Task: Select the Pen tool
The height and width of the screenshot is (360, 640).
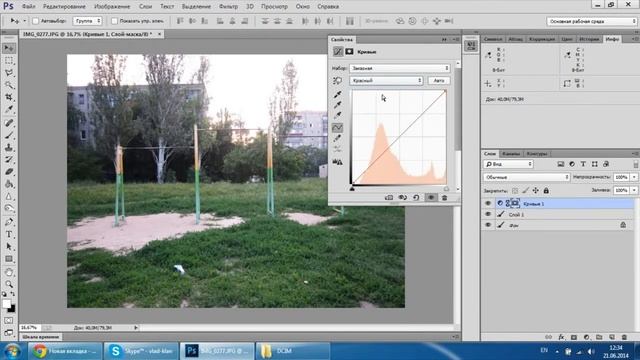Action: point(9,222)
